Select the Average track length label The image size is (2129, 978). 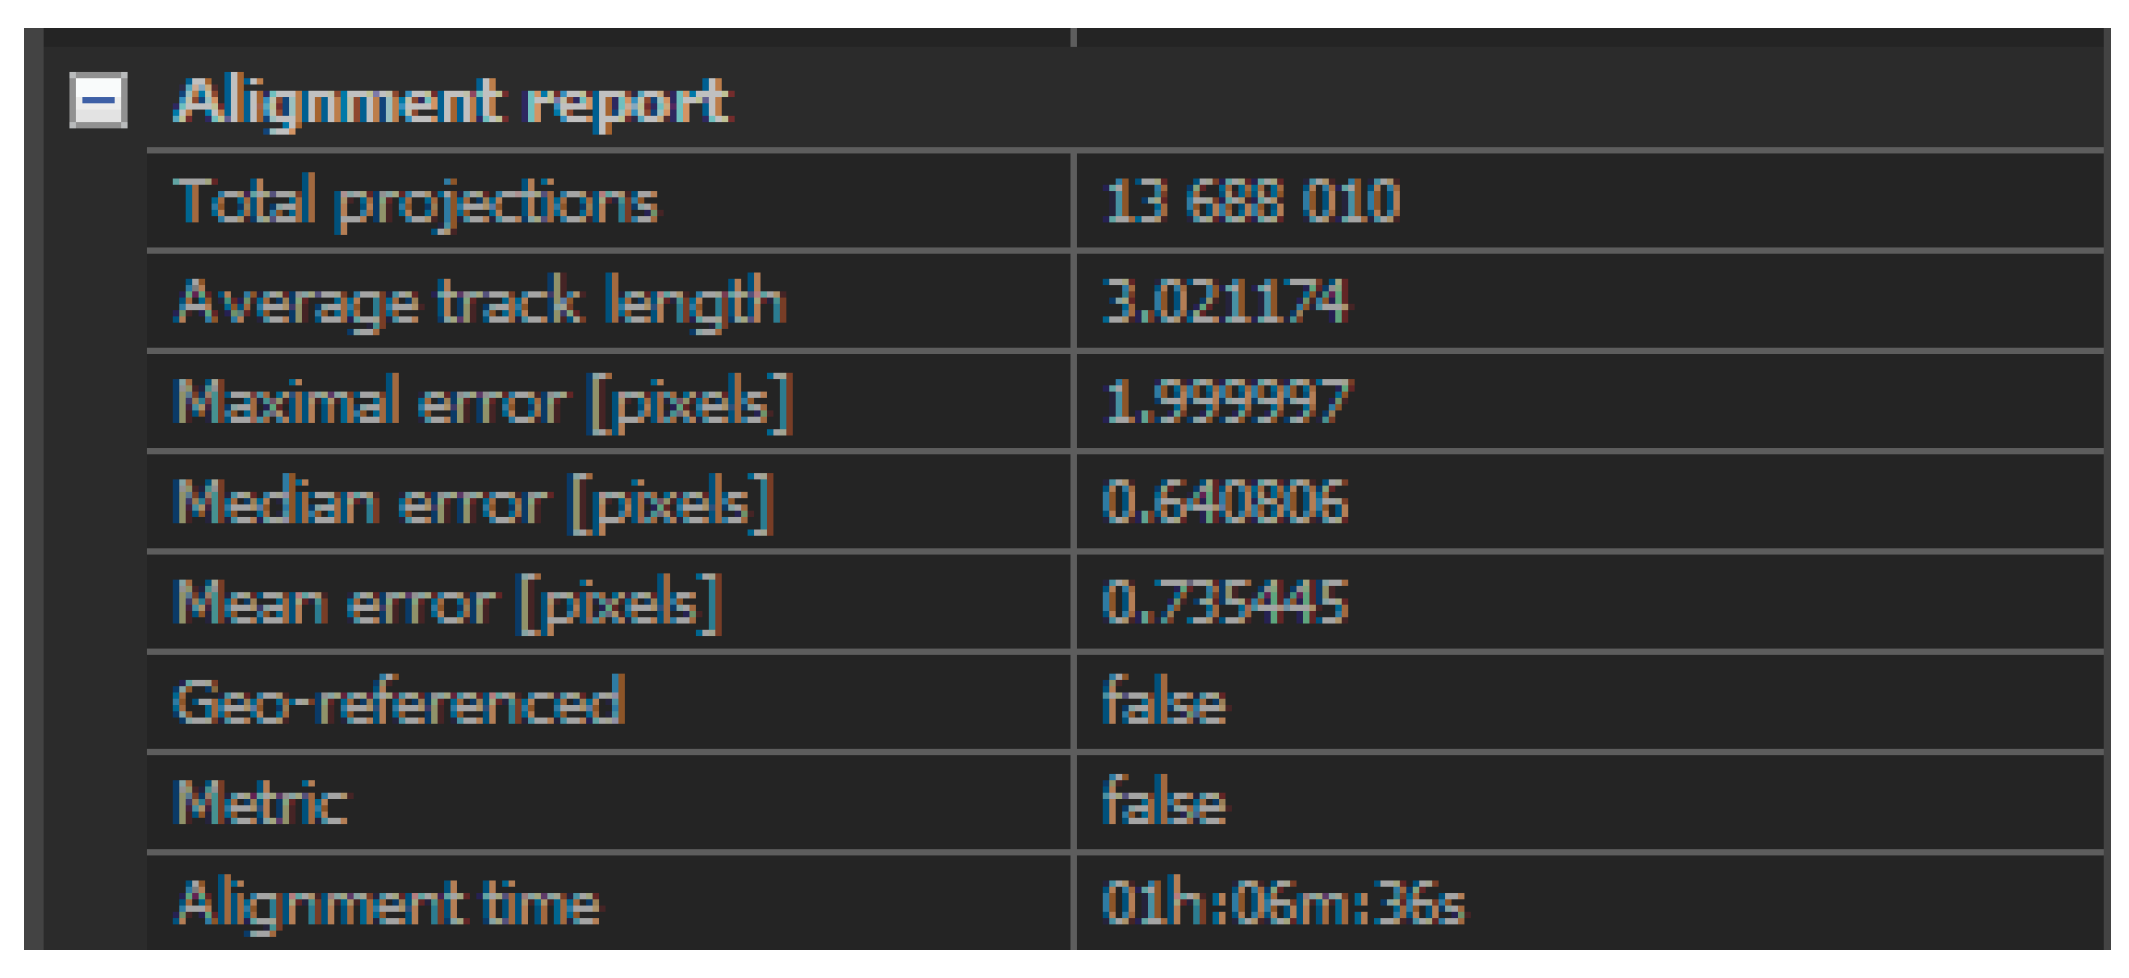coord(481,302)
